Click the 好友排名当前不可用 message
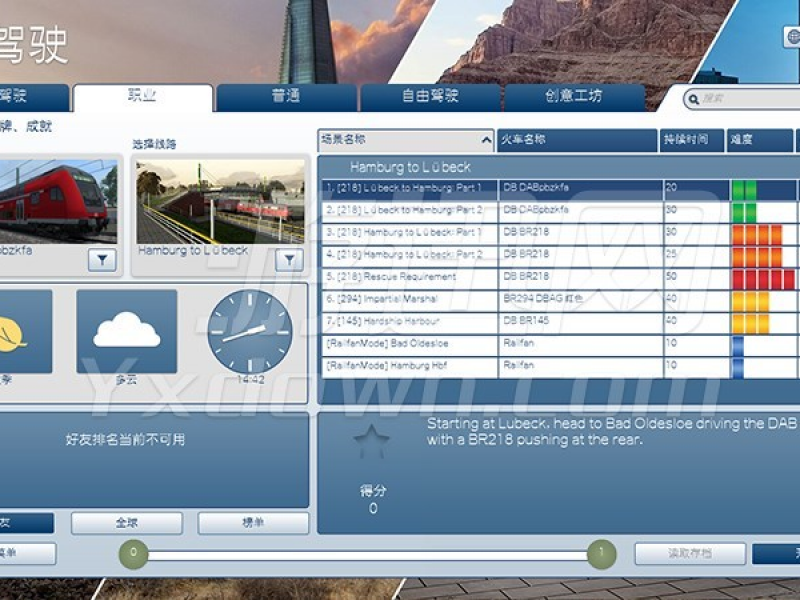This screenshot has width=800, height=600. 126,440
